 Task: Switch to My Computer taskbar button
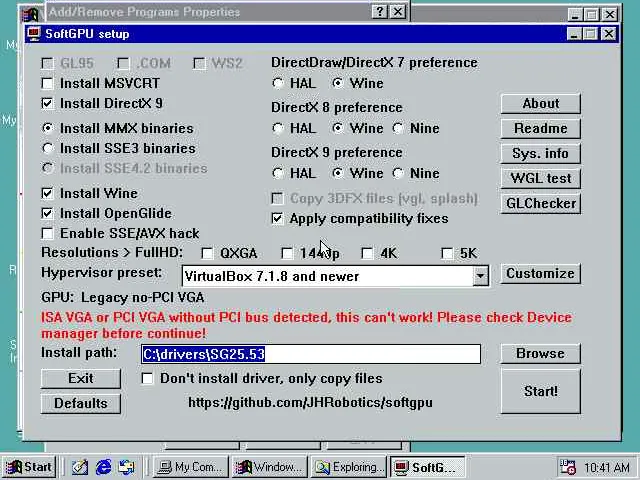[191, 467]
